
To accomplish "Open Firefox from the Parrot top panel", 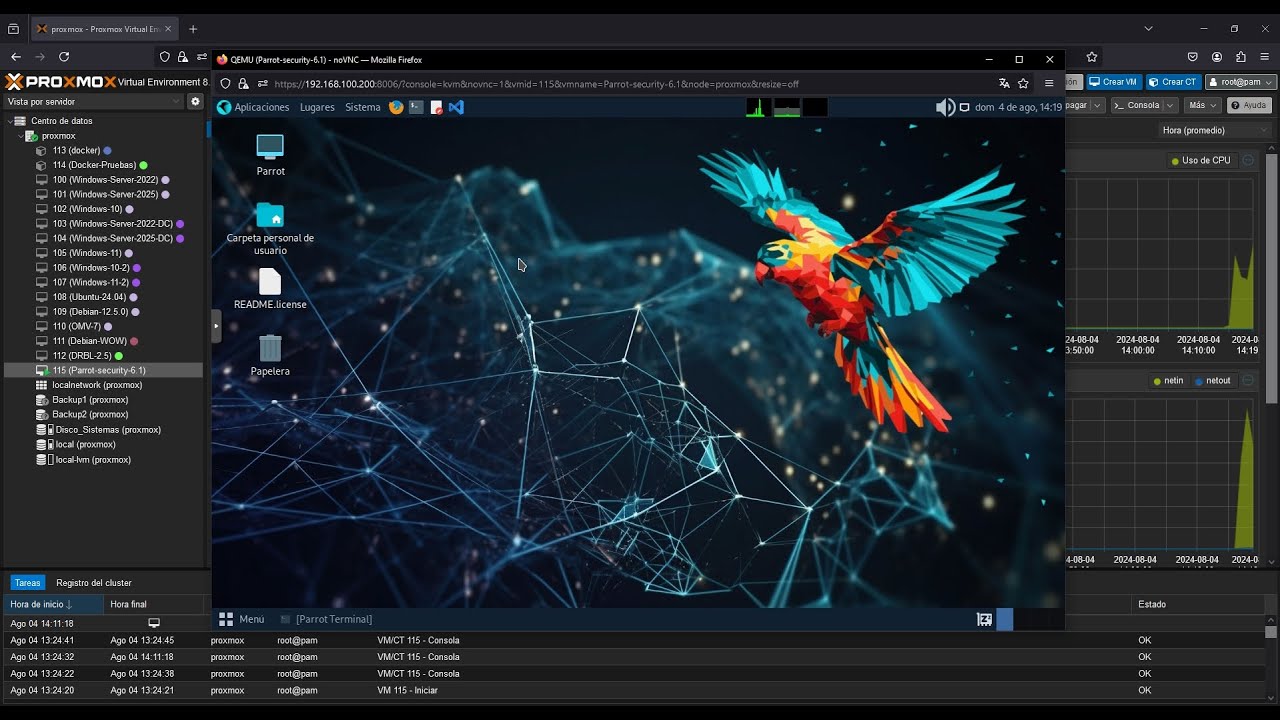I will [396, 107].
